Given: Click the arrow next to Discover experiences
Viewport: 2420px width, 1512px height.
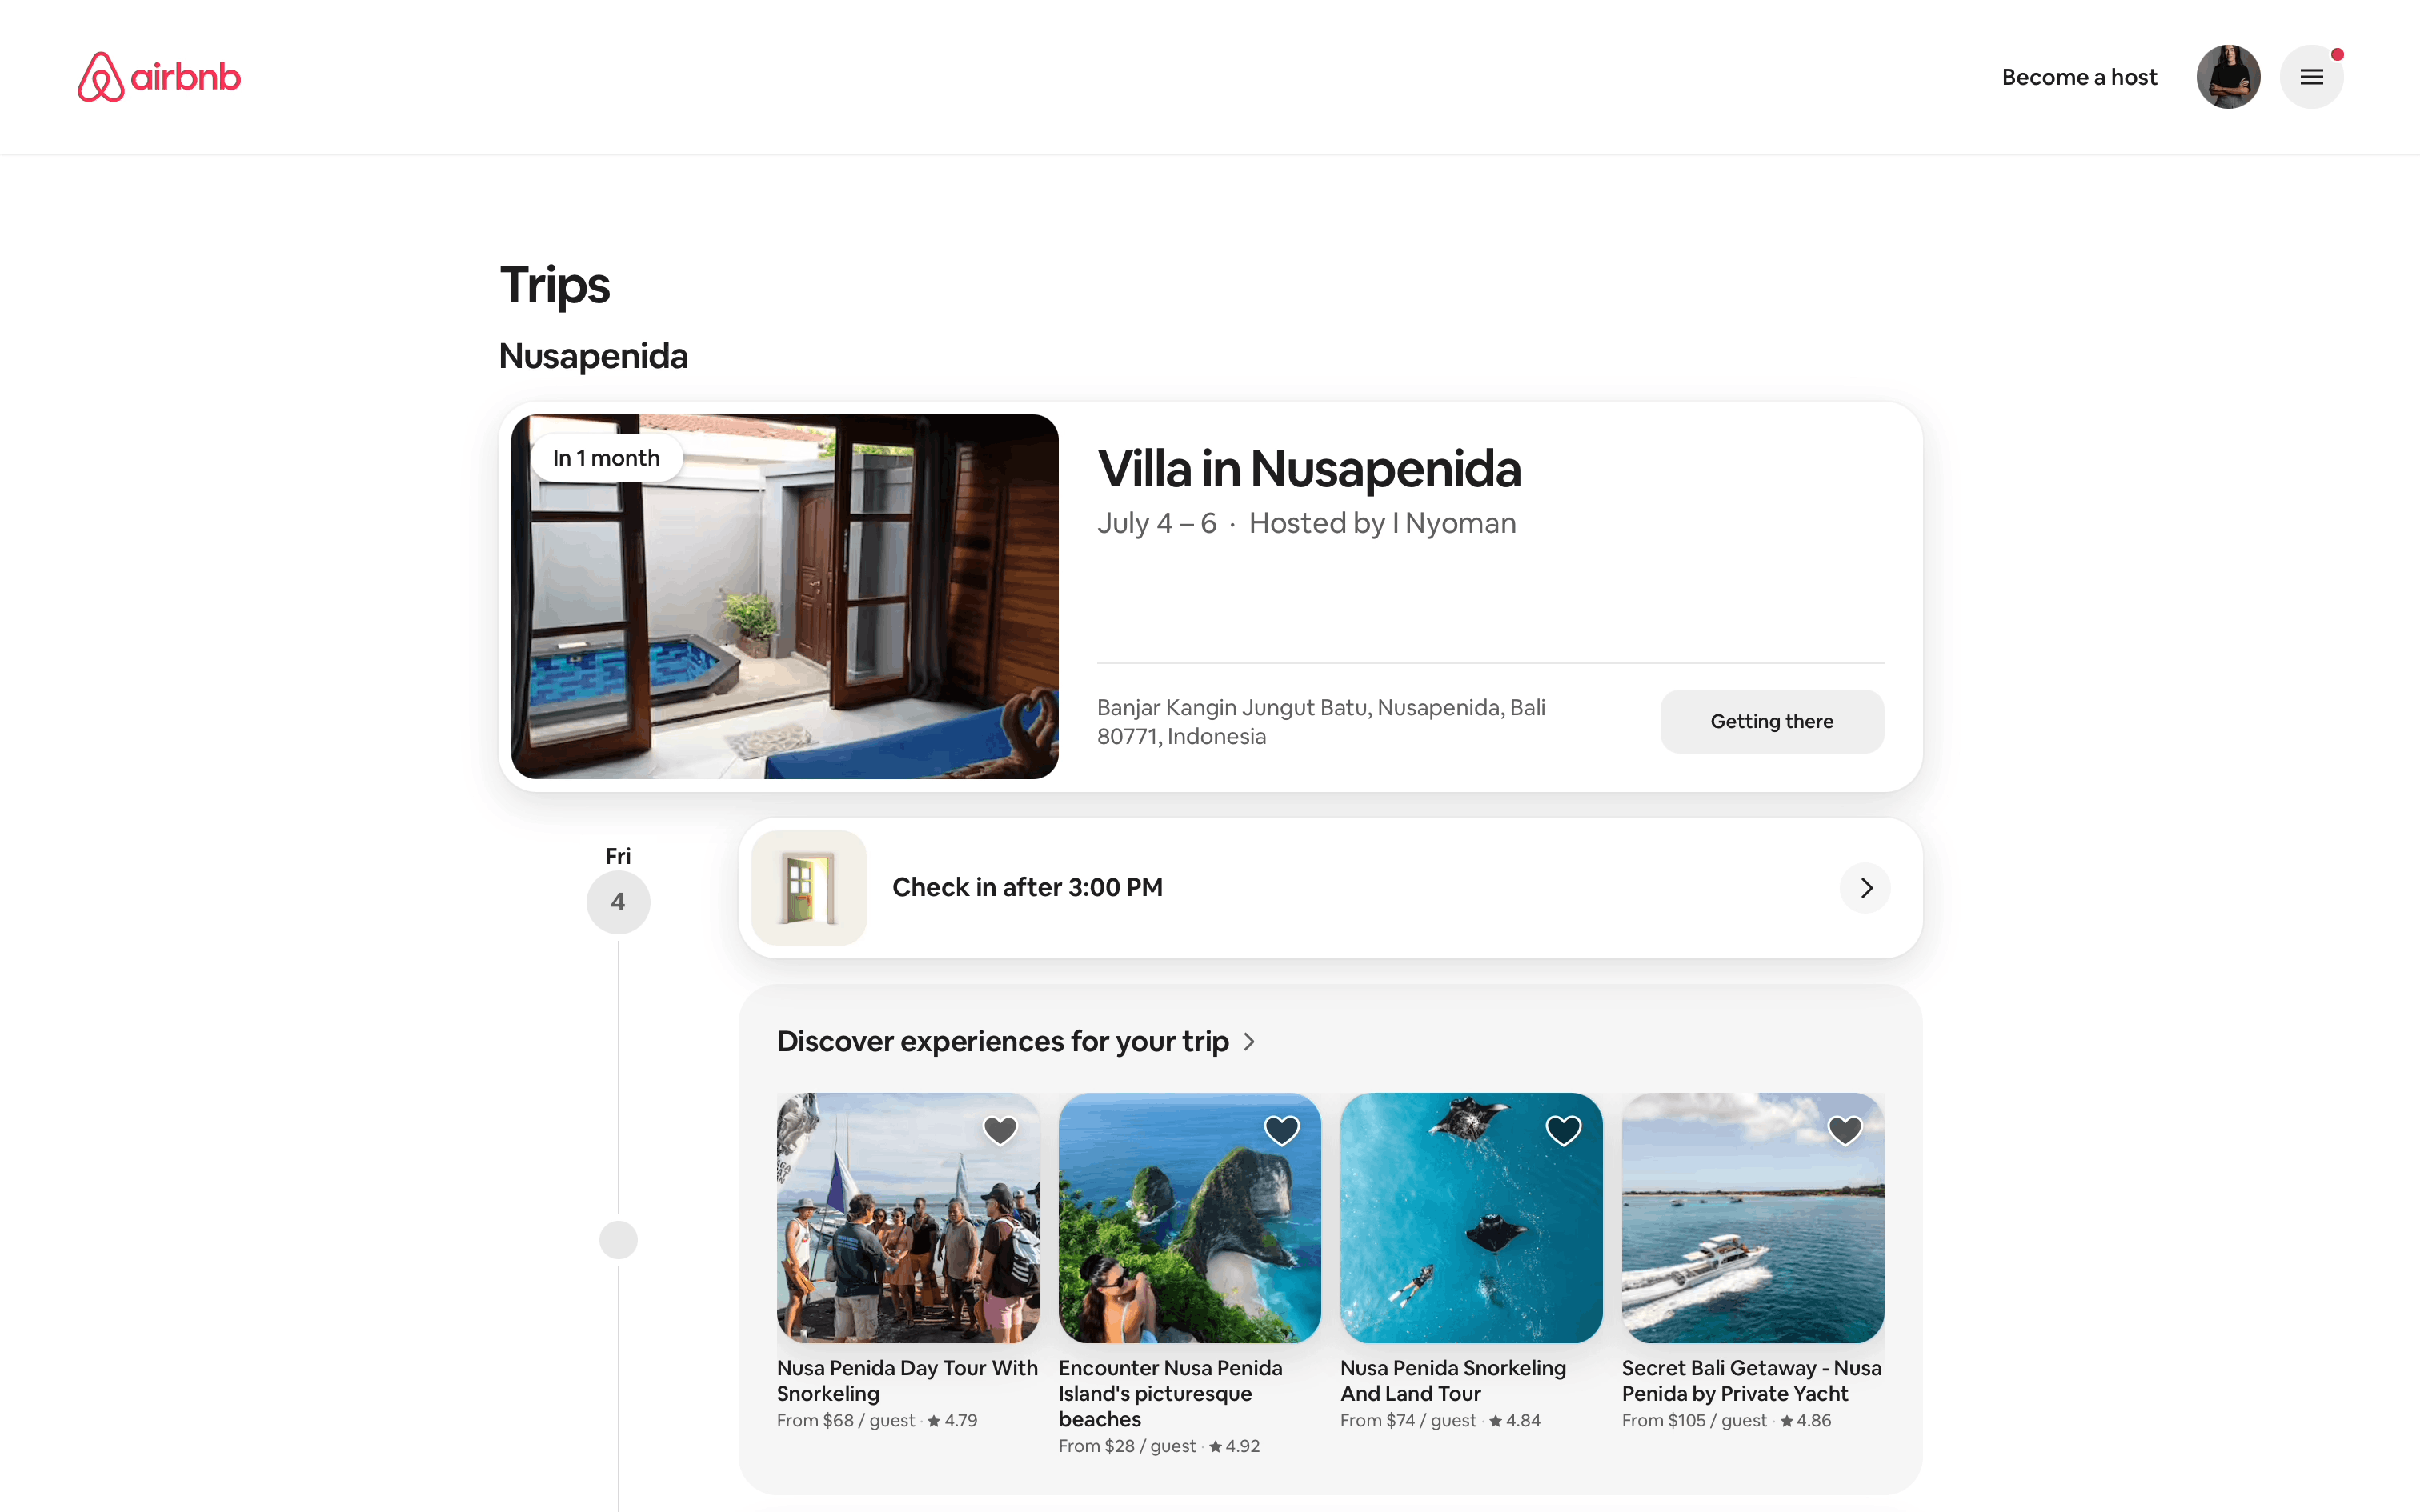Looking at the screenshot, I should (1249, 1042).
